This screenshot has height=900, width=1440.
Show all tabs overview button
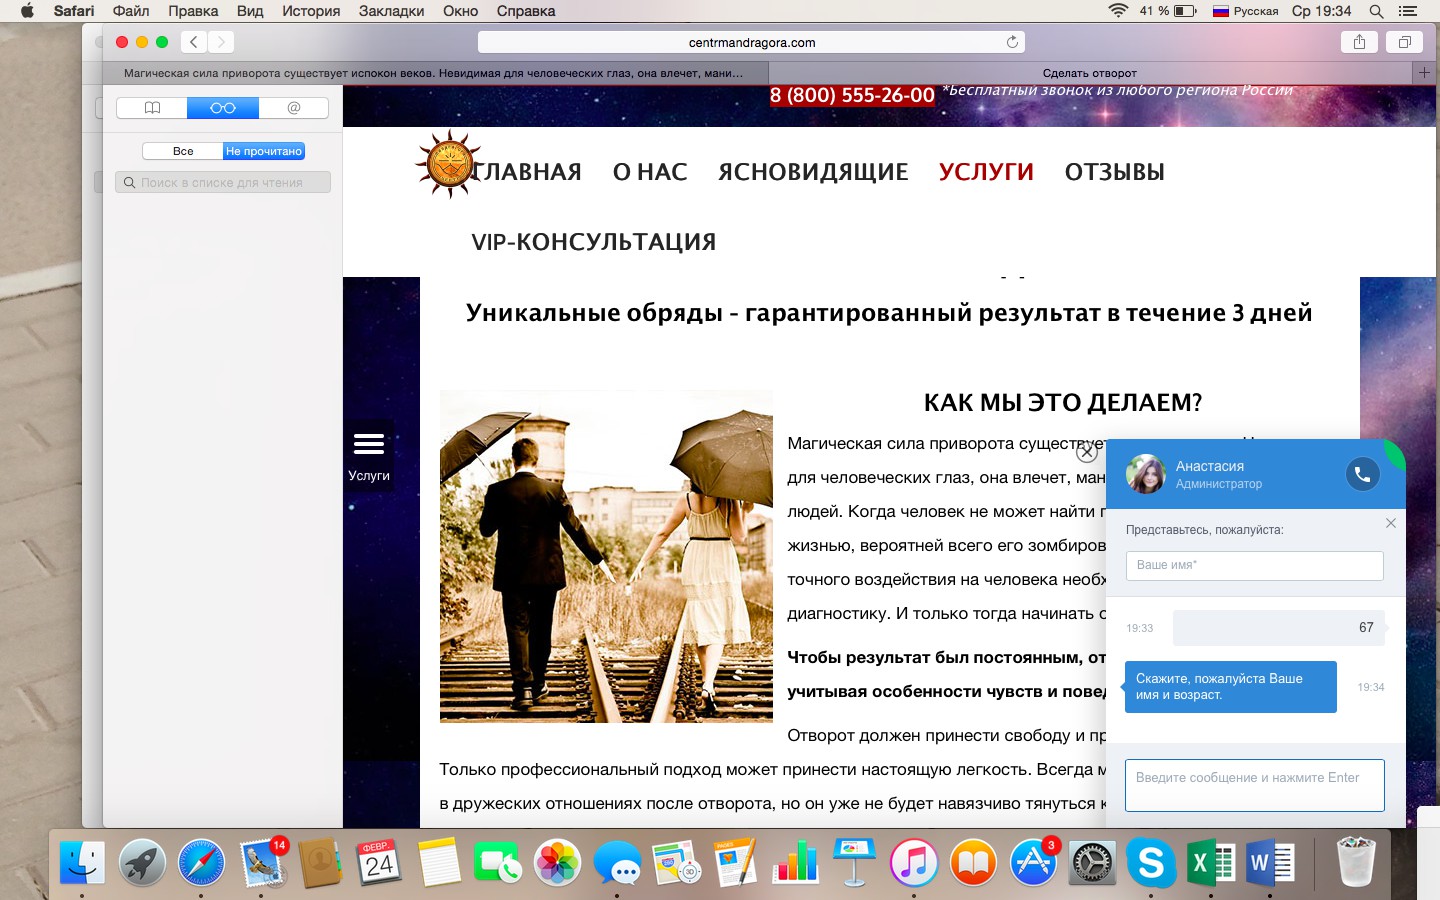(x=1404, y=42)
